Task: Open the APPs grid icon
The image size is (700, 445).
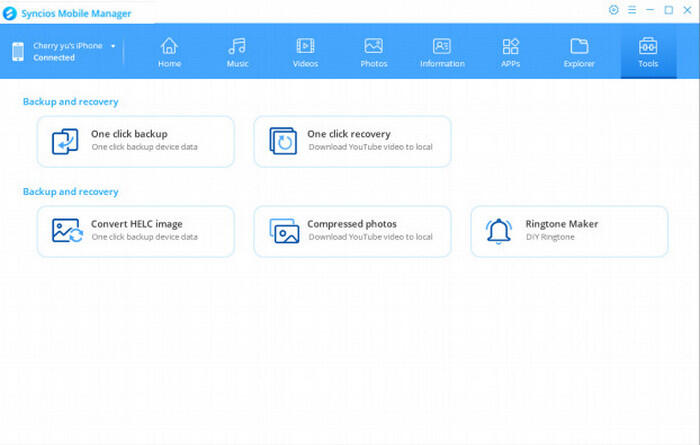Action: click(510, 46)
